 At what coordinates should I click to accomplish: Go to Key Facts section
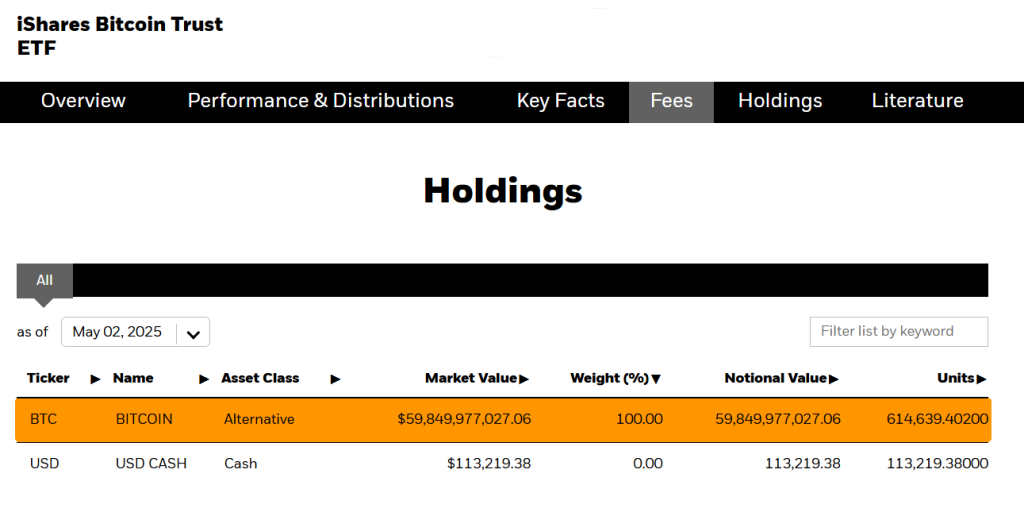coord(560,101)
